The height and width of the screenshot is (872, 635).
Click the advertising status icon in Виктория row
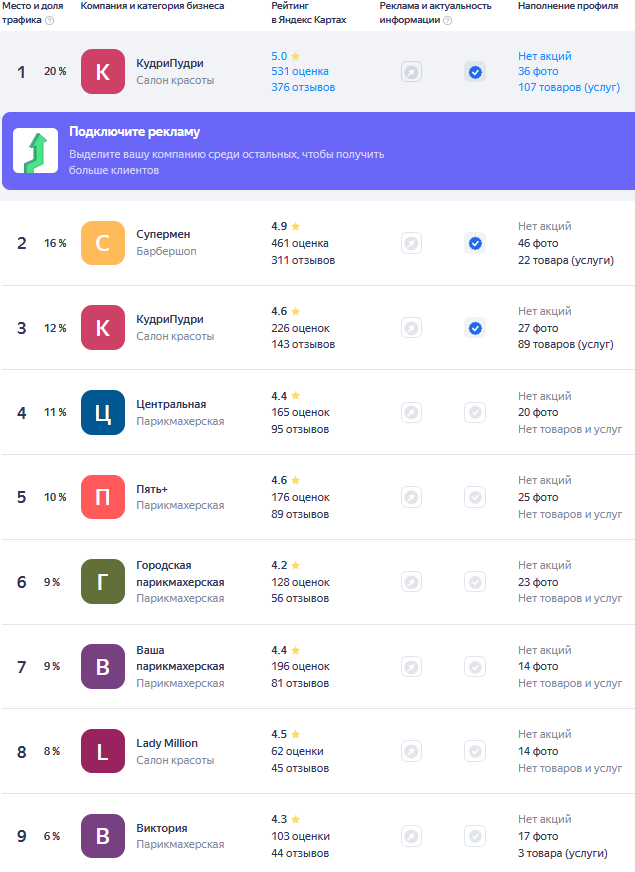[x=411, y=836]
